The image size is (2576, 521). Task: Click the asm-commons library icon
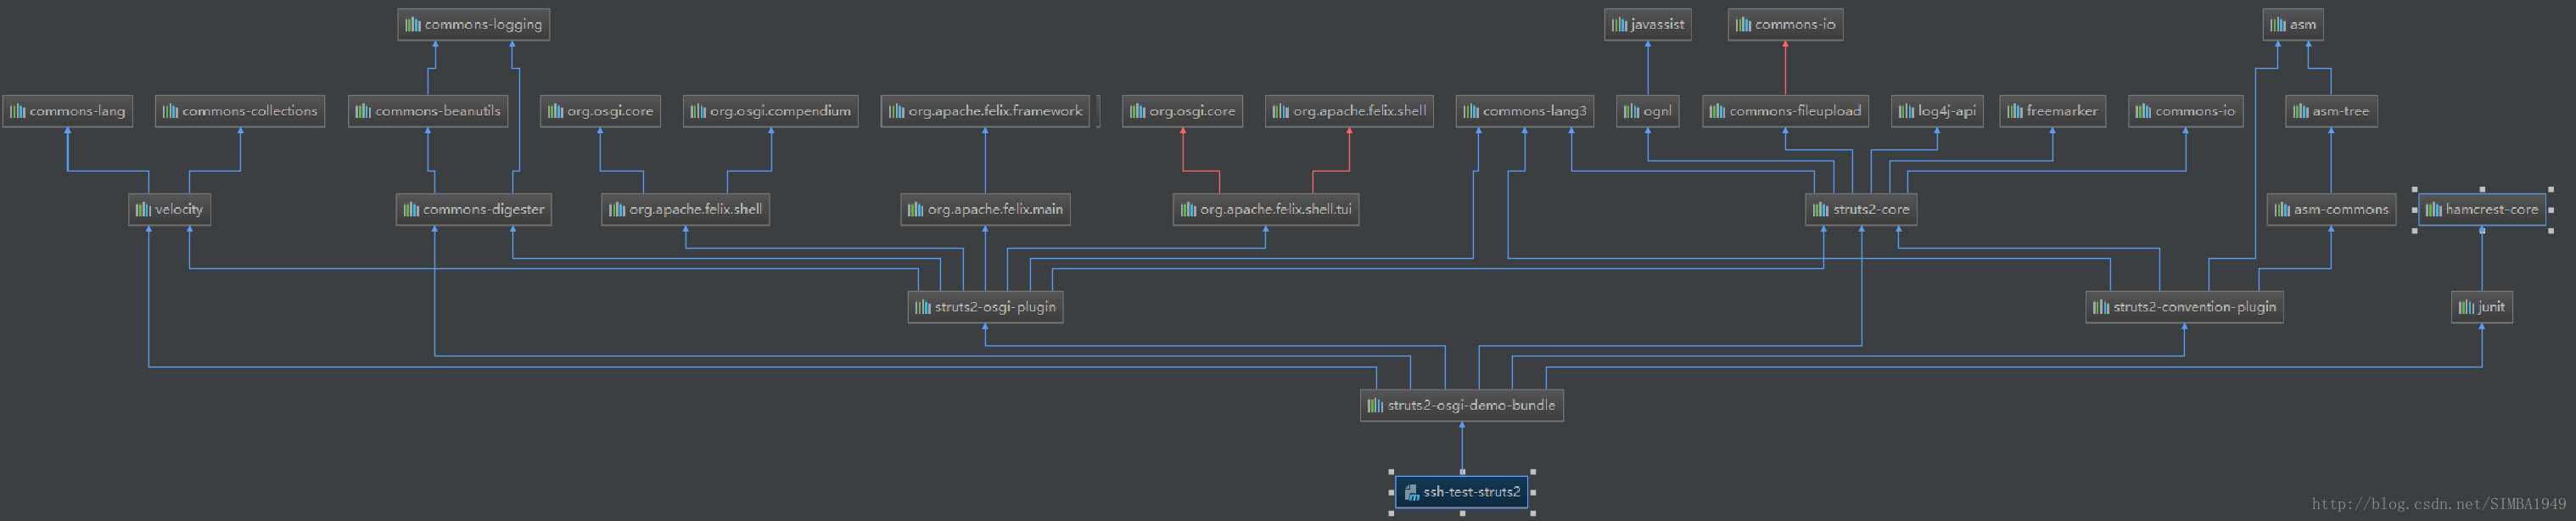coord(2282,209)
